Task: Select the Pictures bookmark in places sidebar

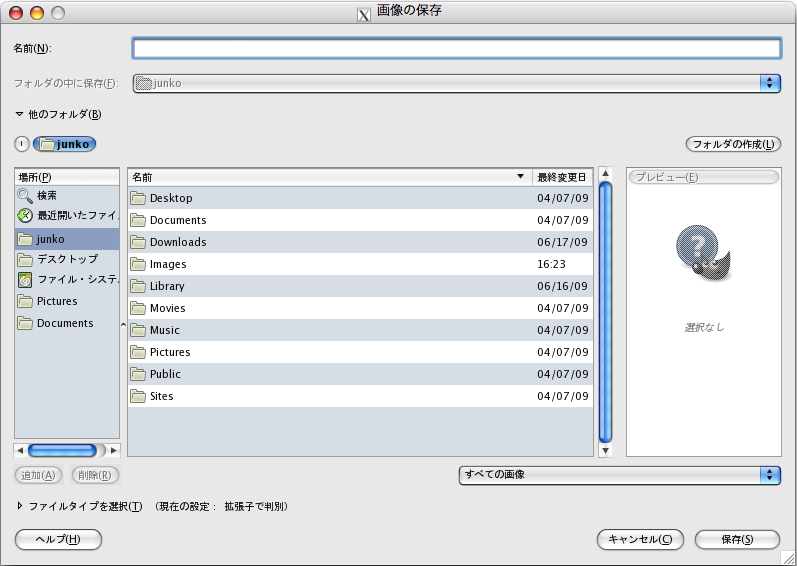Action: (x=57, y=301)
